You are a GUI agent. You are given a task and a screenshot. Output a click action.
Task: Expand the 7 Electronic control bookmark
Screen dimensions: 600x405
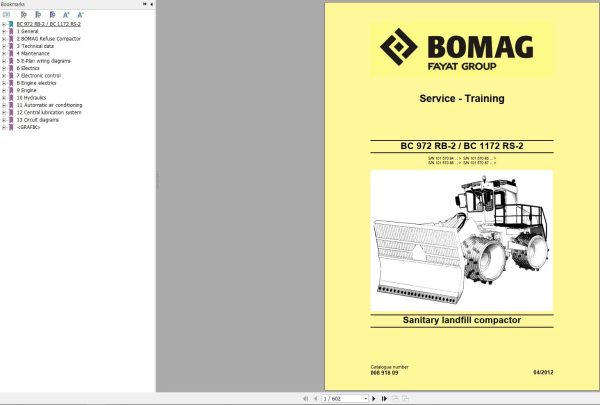(x=4, y=76)
